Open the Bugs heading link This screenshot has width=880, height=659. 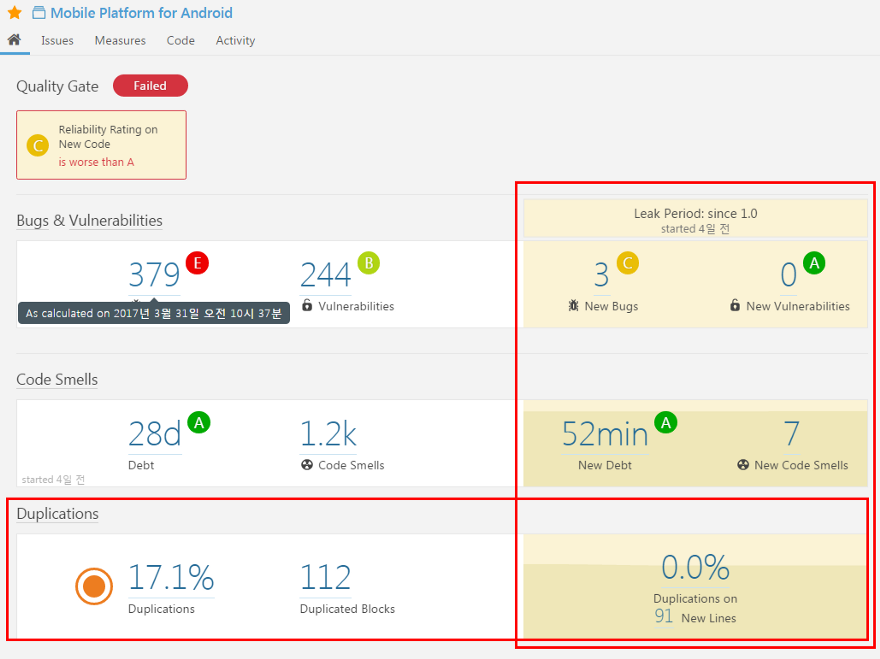33,221
